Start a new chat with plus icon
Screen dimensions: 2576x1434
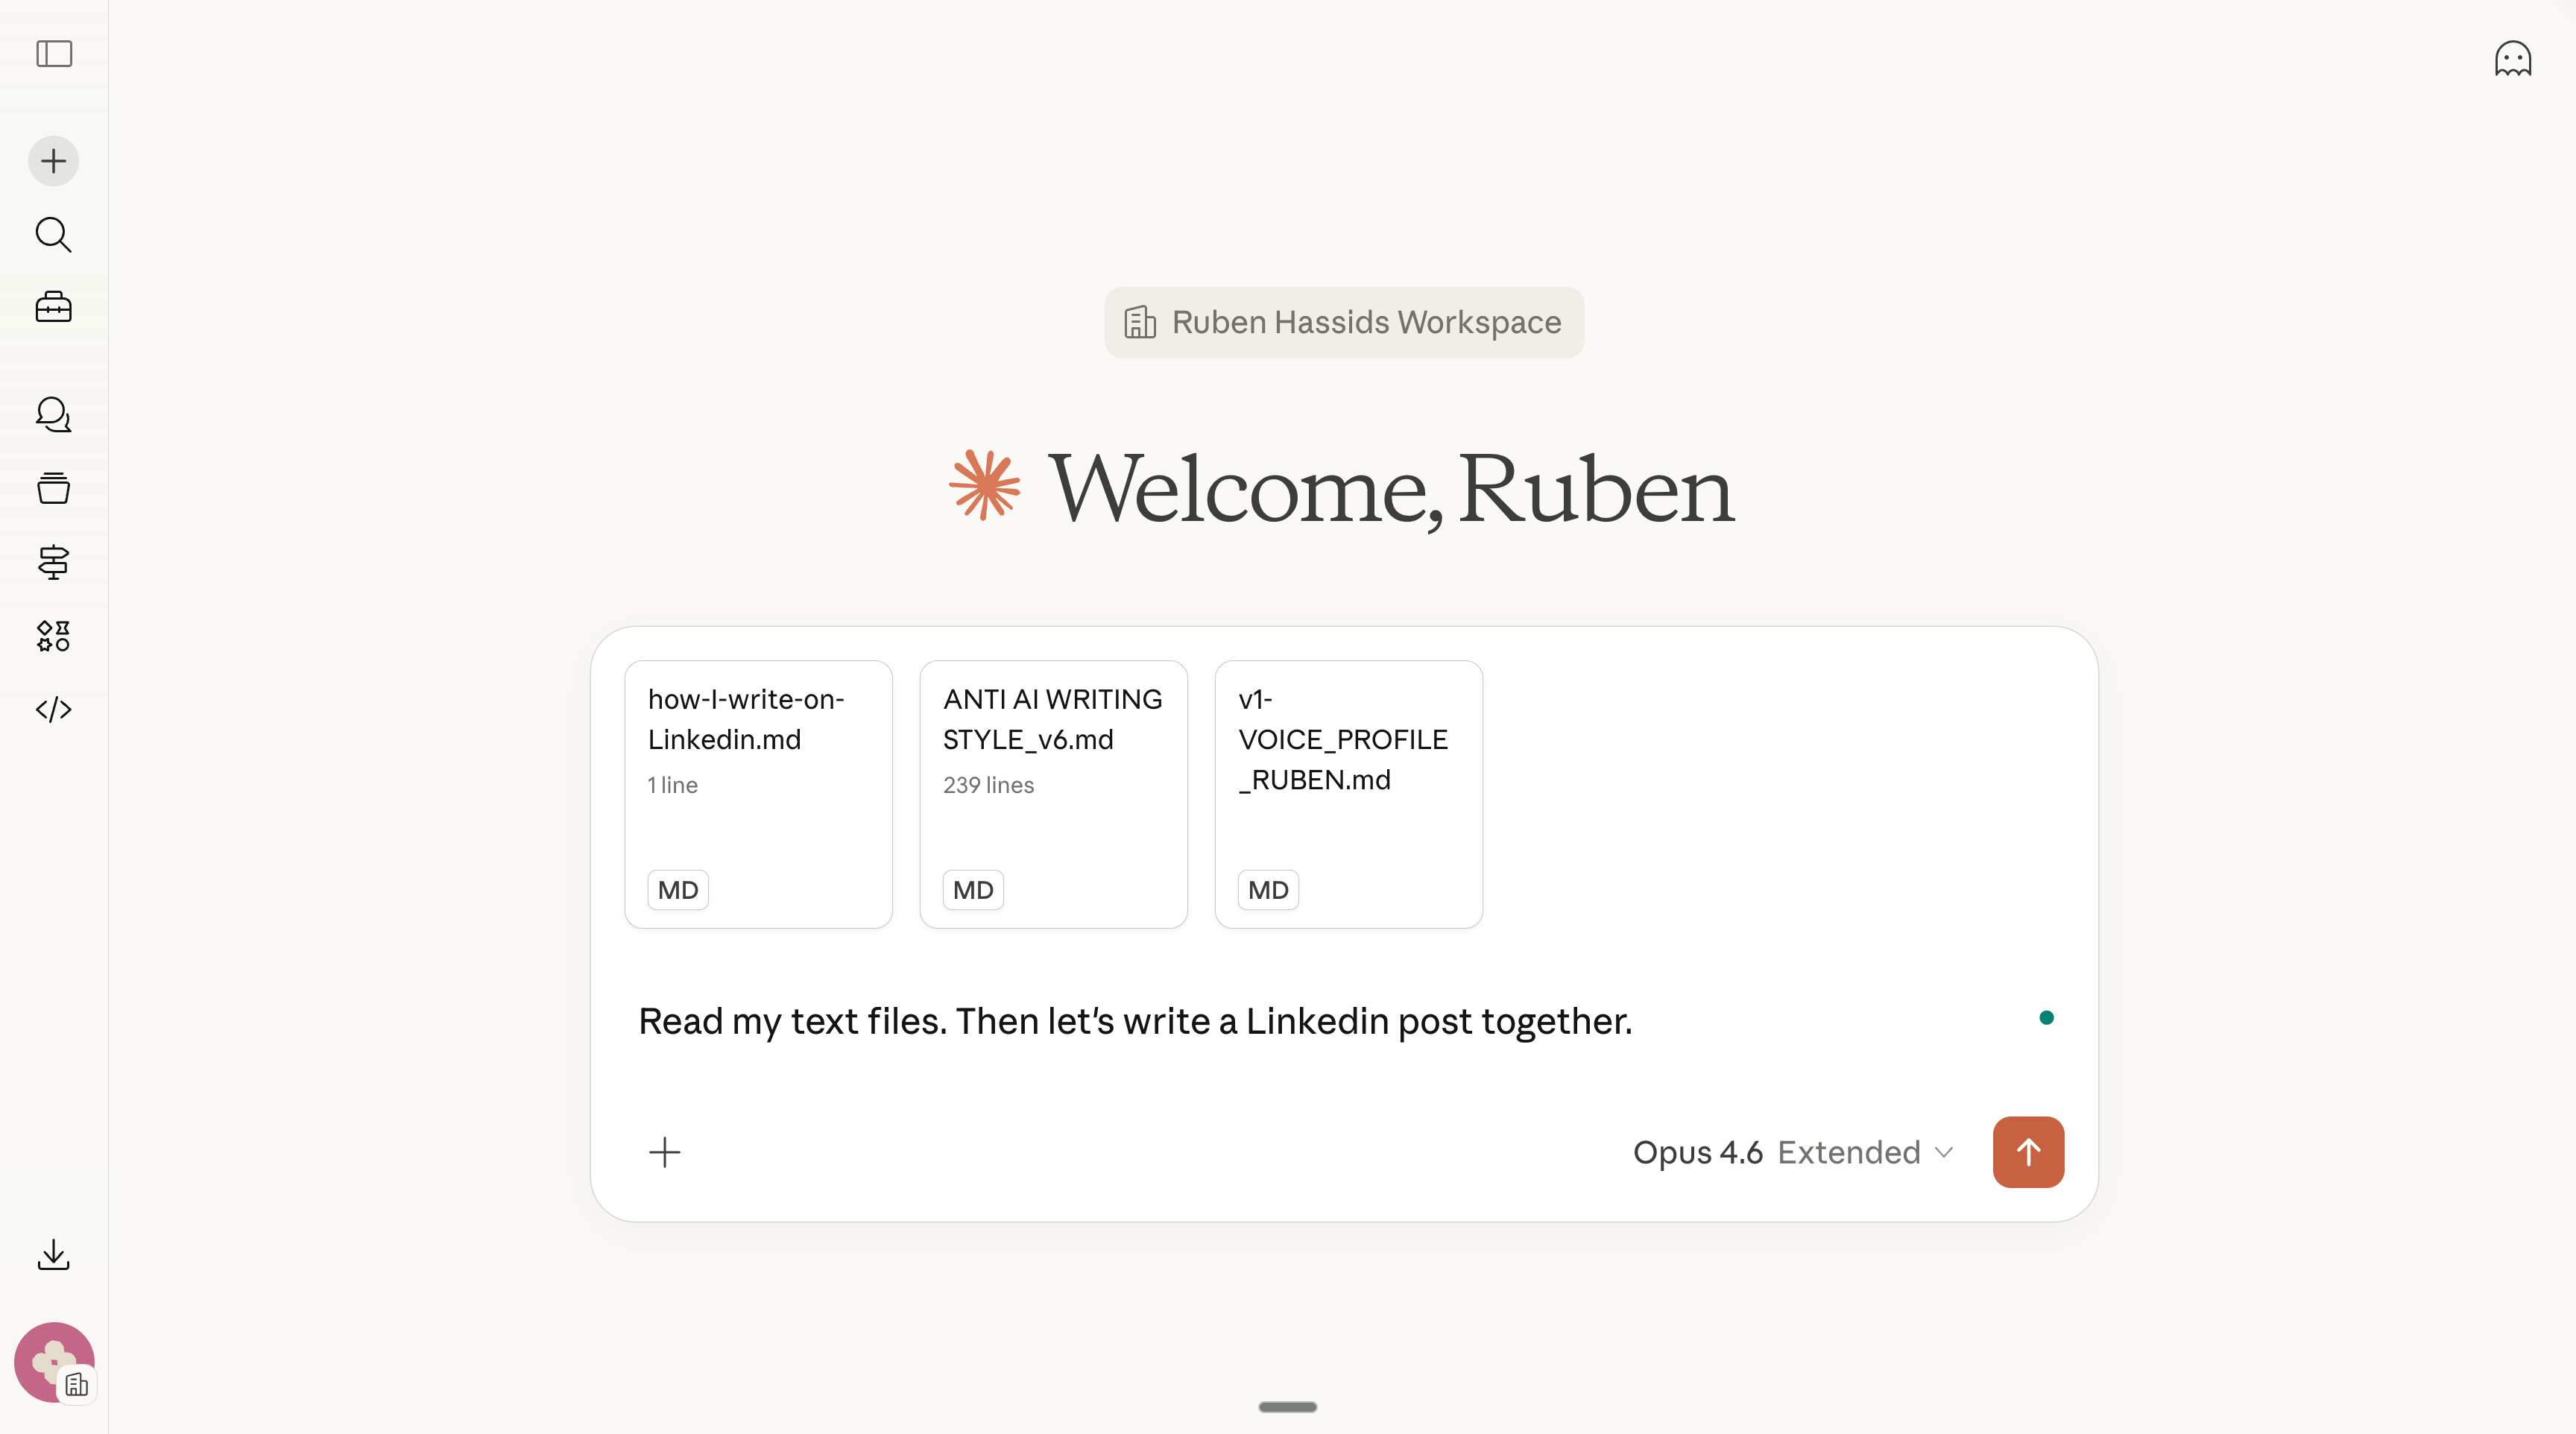point(54,161)
